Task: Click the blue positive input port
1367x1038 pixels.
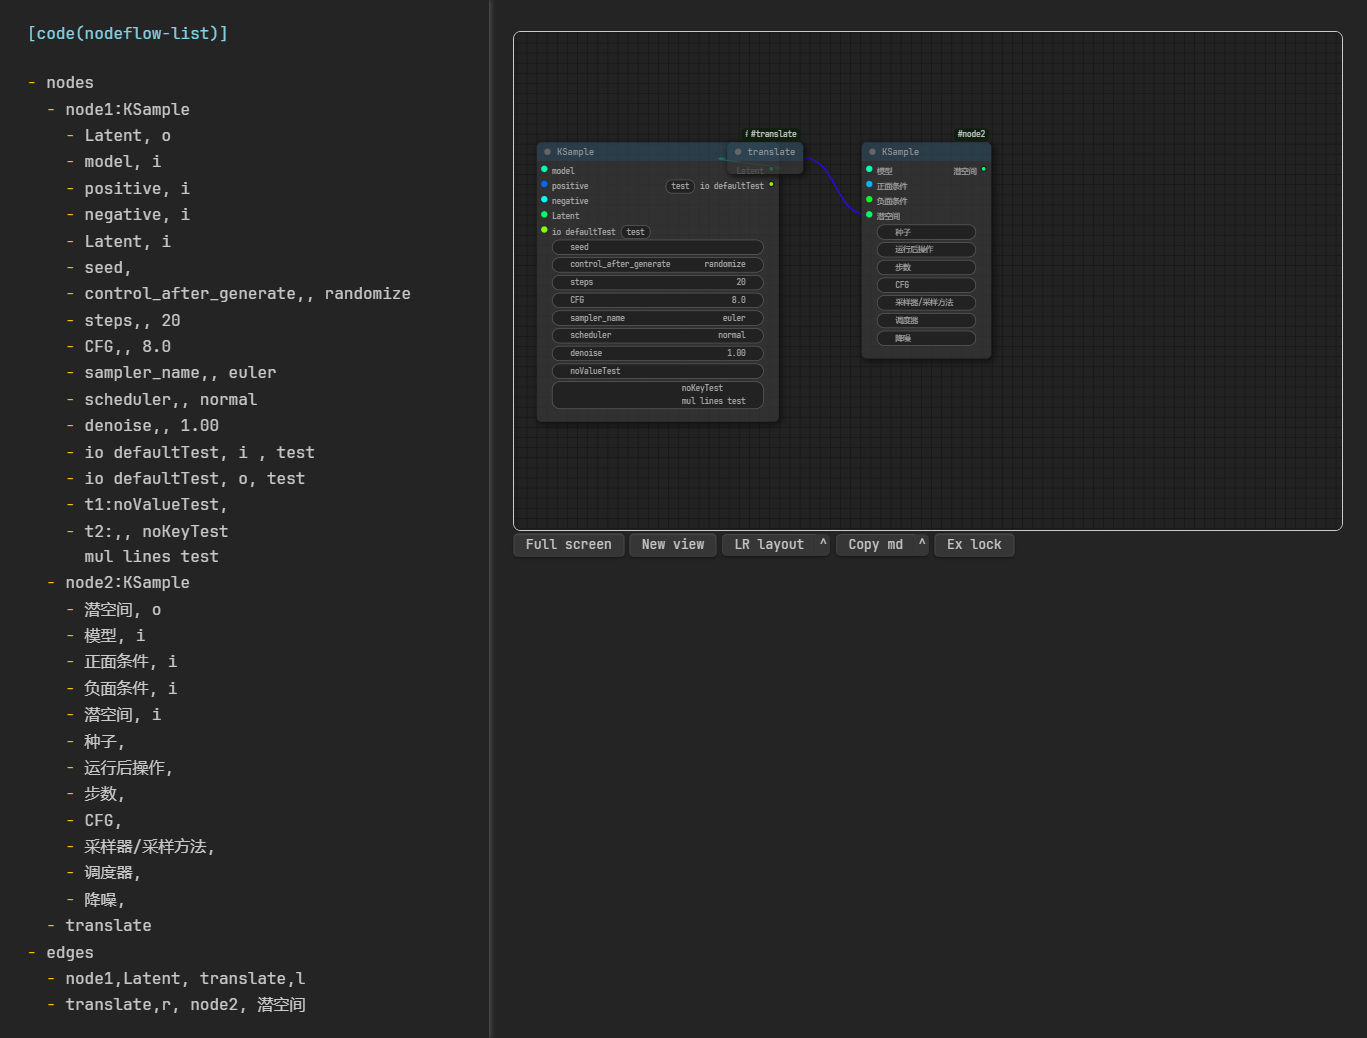Action: point(544,185)
